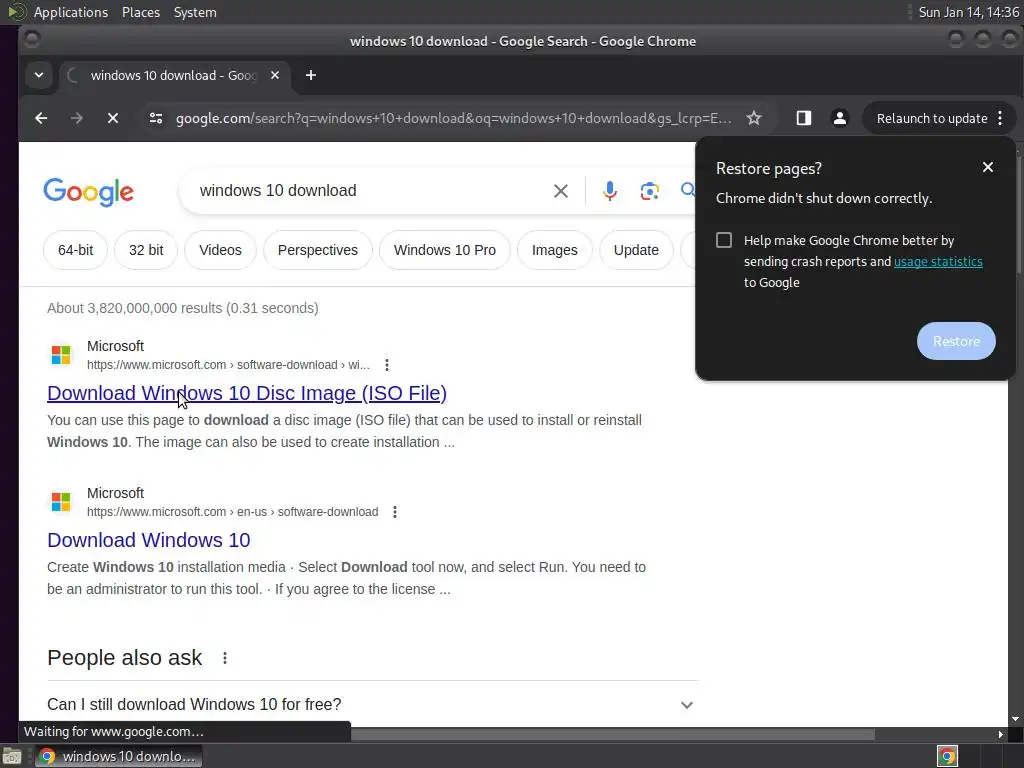Open the System menu
The width and height of the screenshot is (1024, 768).
pos(195,12)
